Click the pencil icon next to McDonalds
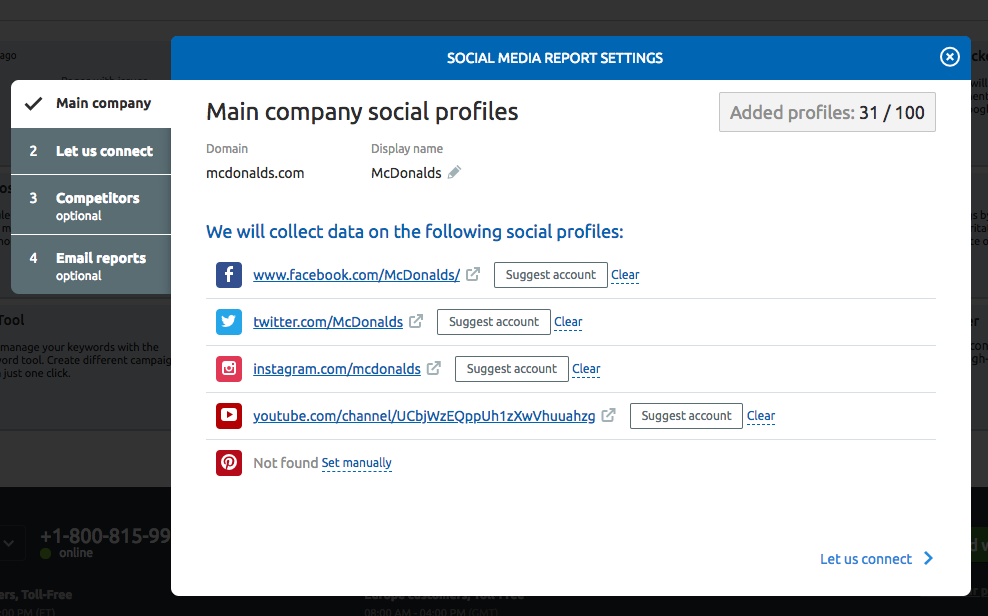The image size is (988, 616). (454, 172)
